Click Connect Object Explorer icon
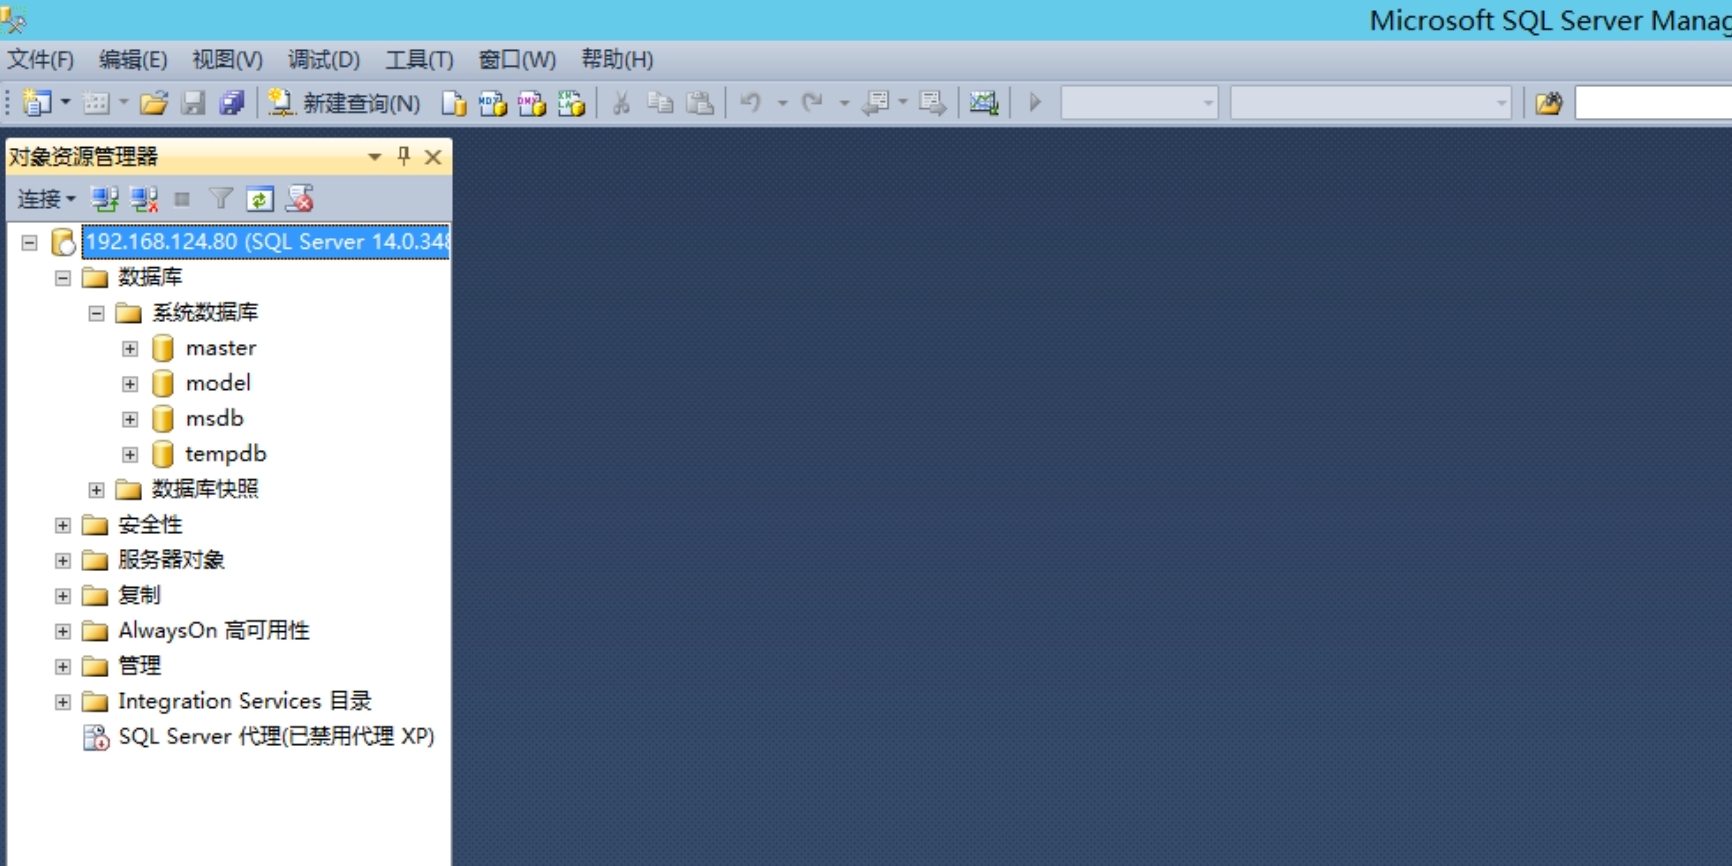This screenshot has height=866, width=1732. [x=105, y=199]
